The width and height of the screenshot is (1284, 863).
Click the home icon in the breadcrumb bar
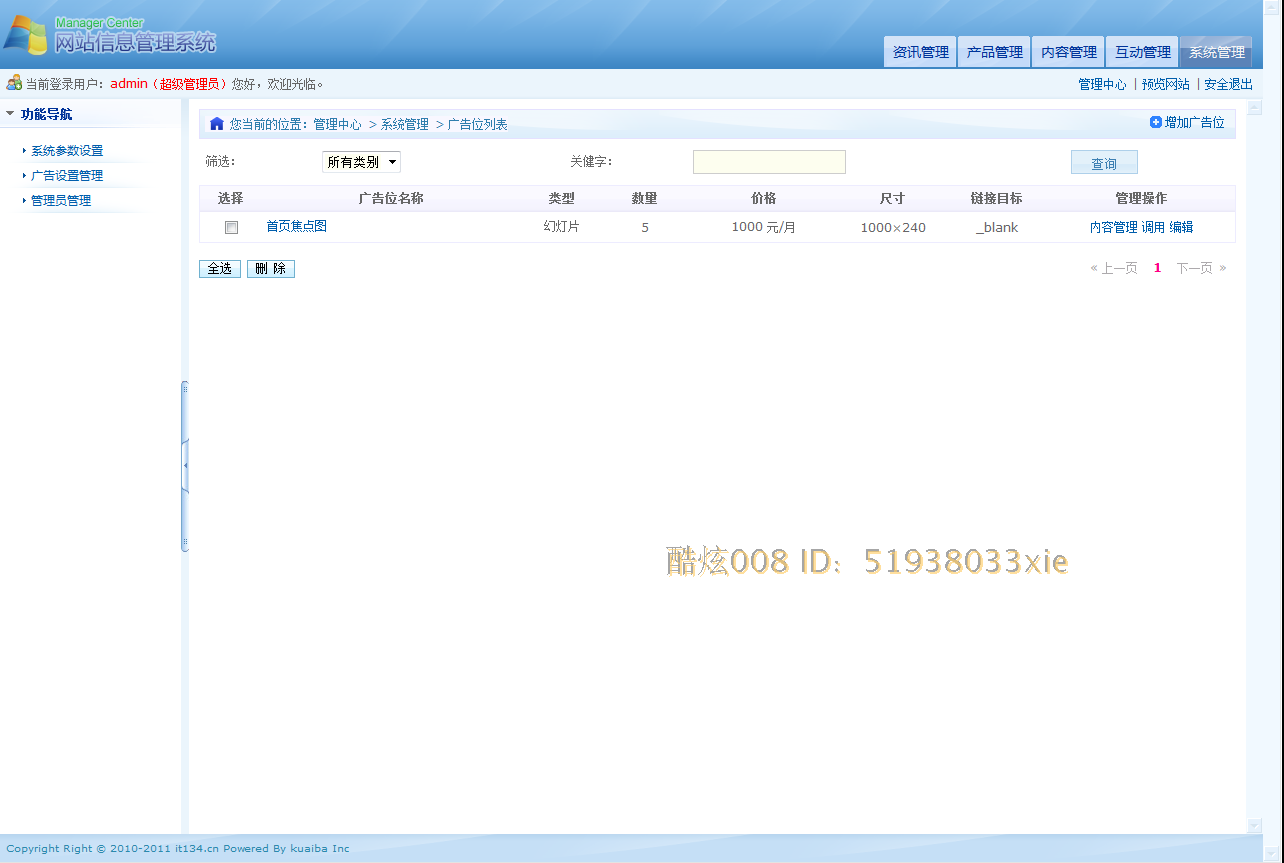click(x=217, y=122)
